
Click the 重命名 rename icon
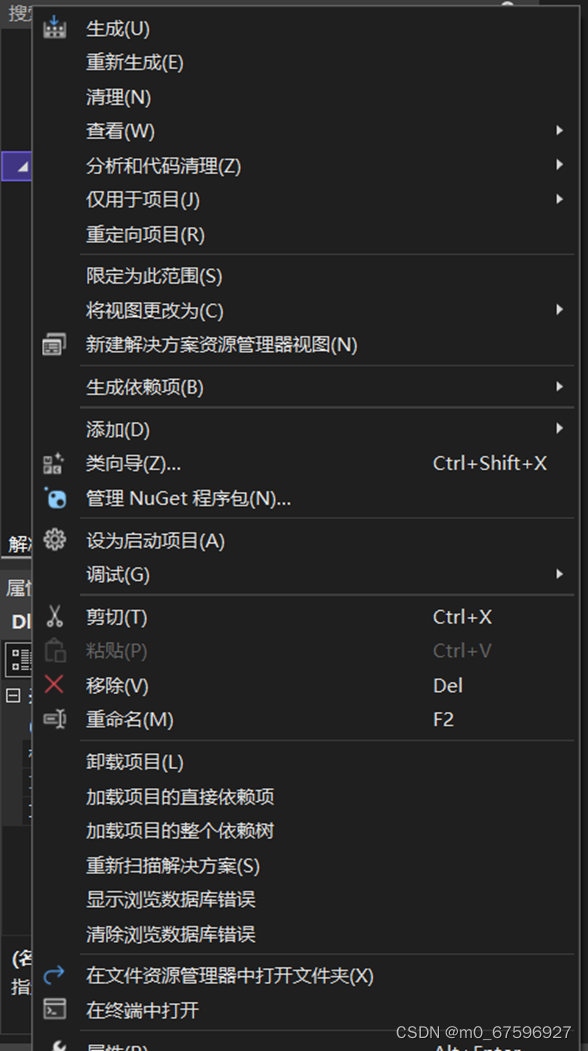tap(55, 719)
